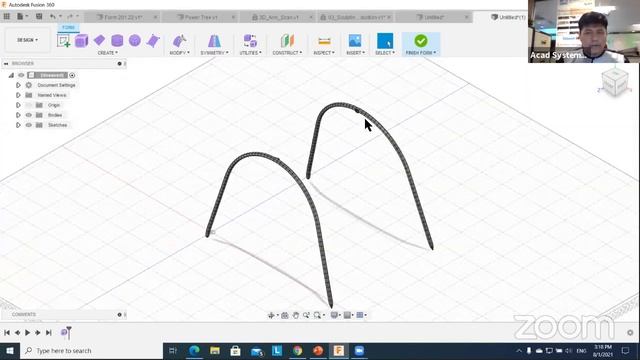Toggle the Bodies folder visibility eye
Screen dimensions: 640x360
click(x=29, y=115)
